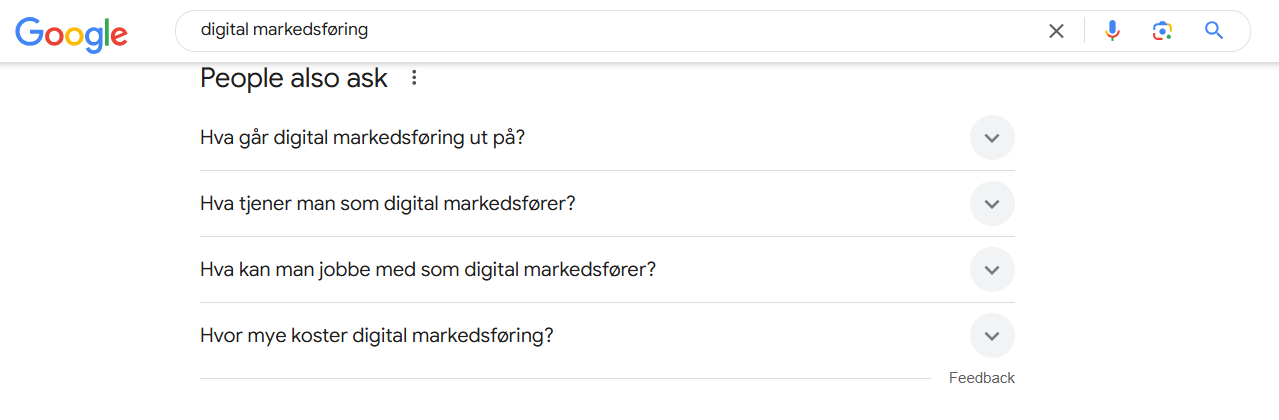Open question text "Hva går digital markedsføring ut på?"
1279x420 pixels.
click(x=362, y=137)
